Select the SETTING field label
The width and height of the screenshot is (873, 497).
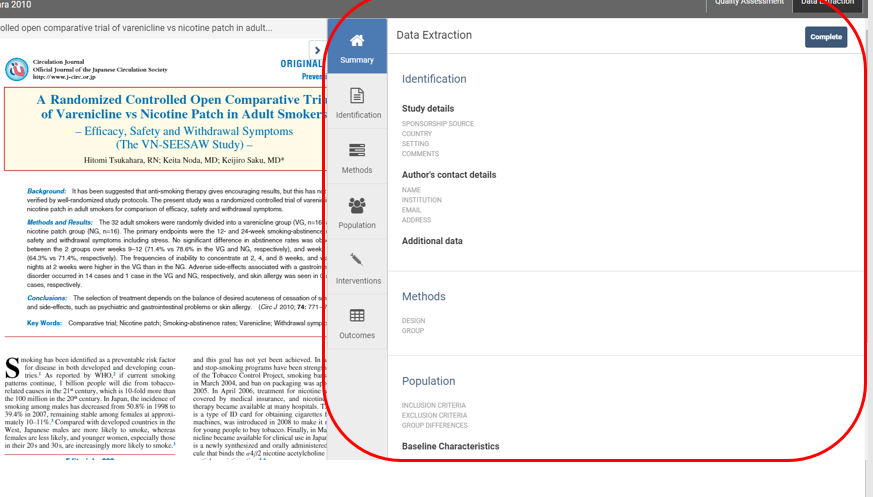point(415,144)
